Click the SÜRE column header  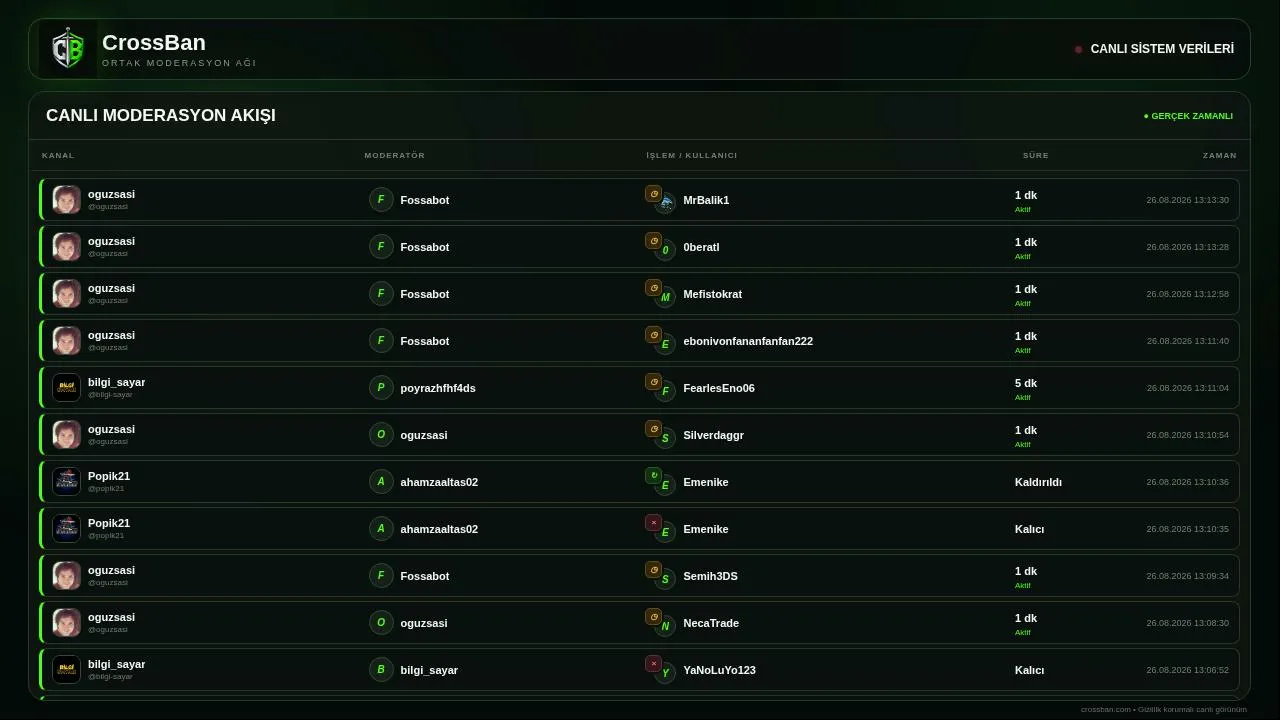(x=1036, y=156)
